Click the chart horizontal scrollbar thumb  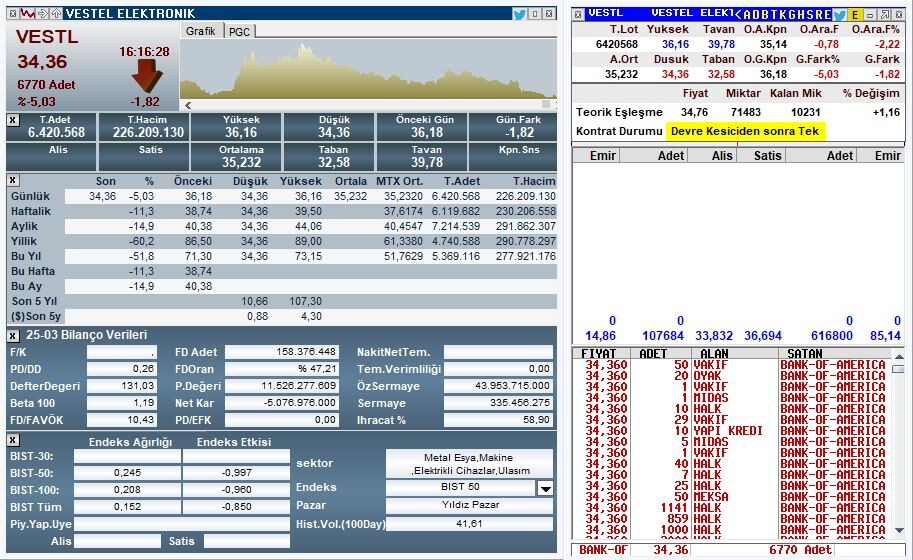pos(546,104)
